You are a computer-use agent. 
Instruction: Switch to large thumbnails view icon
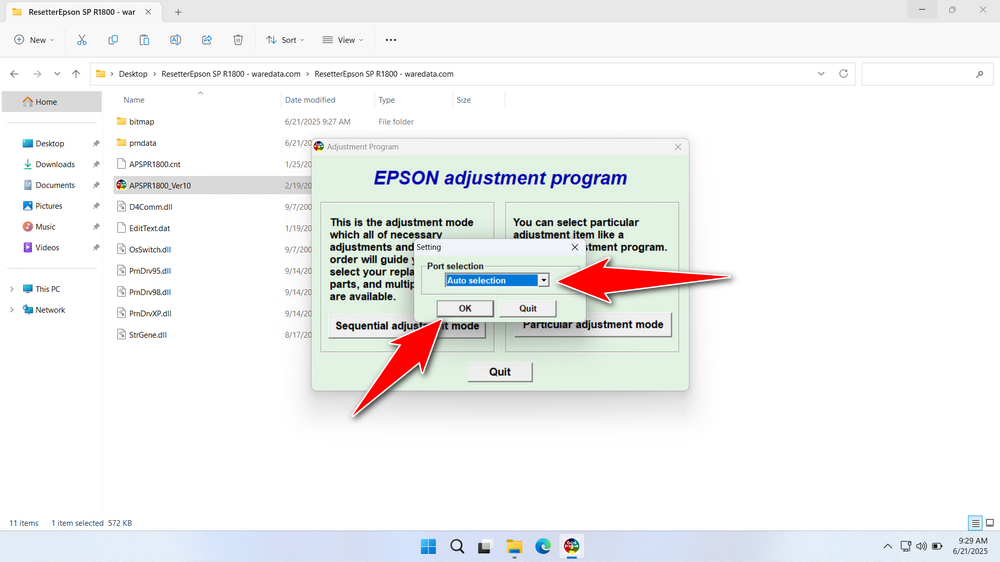pyautogui.click(x=990, y=523)
